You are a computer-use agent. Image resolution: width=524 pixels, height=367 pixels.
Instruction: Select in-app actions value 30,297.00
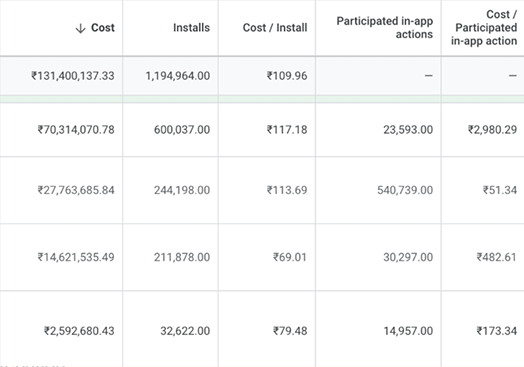tap(408, 257)
